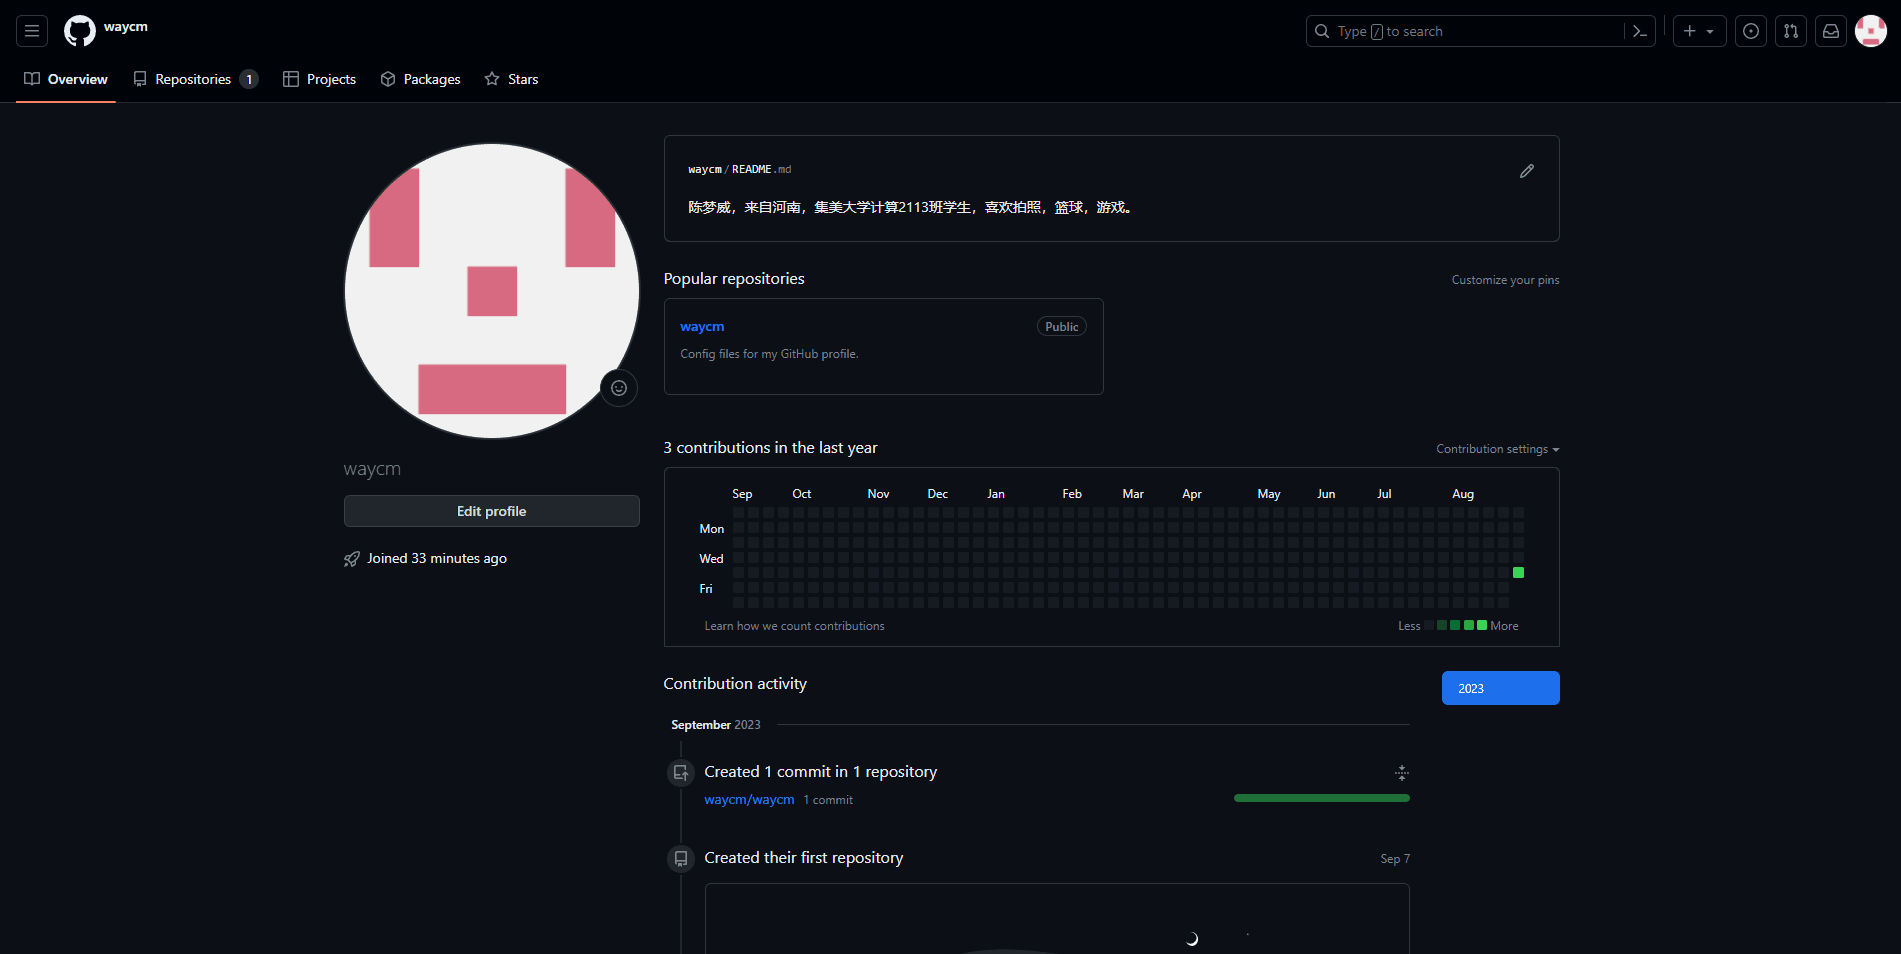Expand the Contribution settings dropdown
This screenshot has width=1901, height=954.
[x=1498, y=449]
